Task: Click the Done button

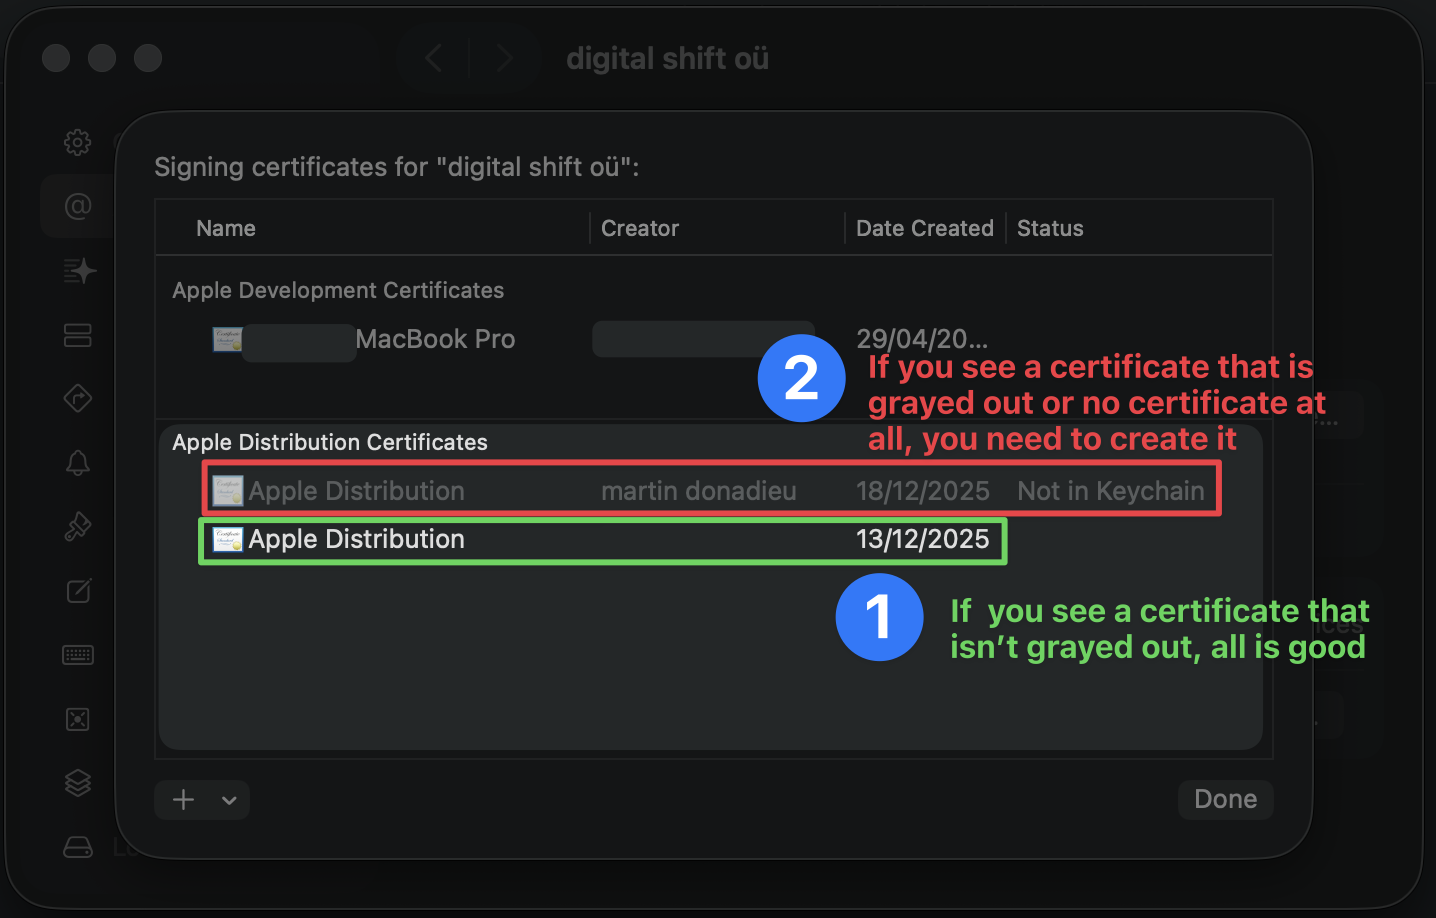Action: pos(1225,799)
